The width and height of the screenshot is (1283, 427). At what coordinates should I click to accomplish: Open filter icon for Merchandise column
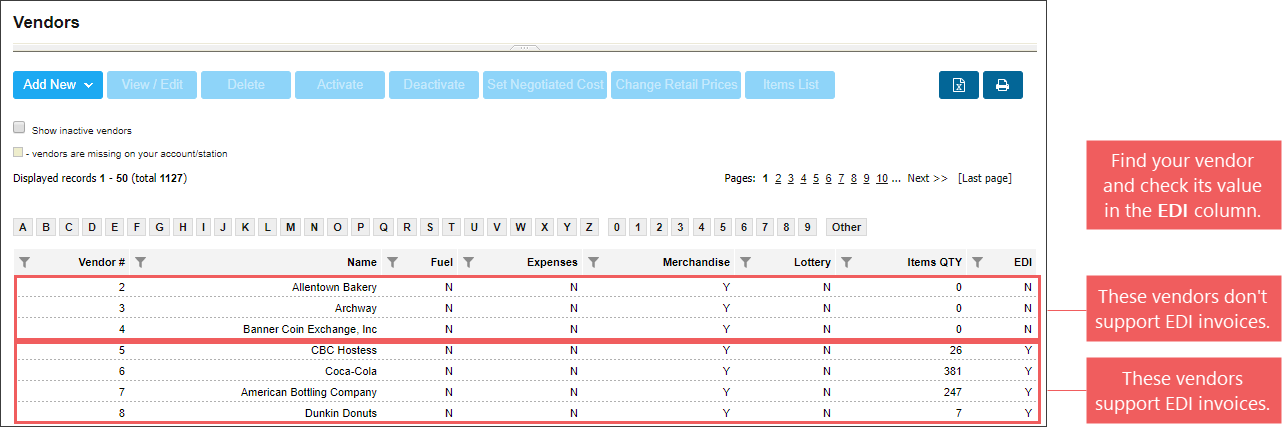click(x=593, y=262)
